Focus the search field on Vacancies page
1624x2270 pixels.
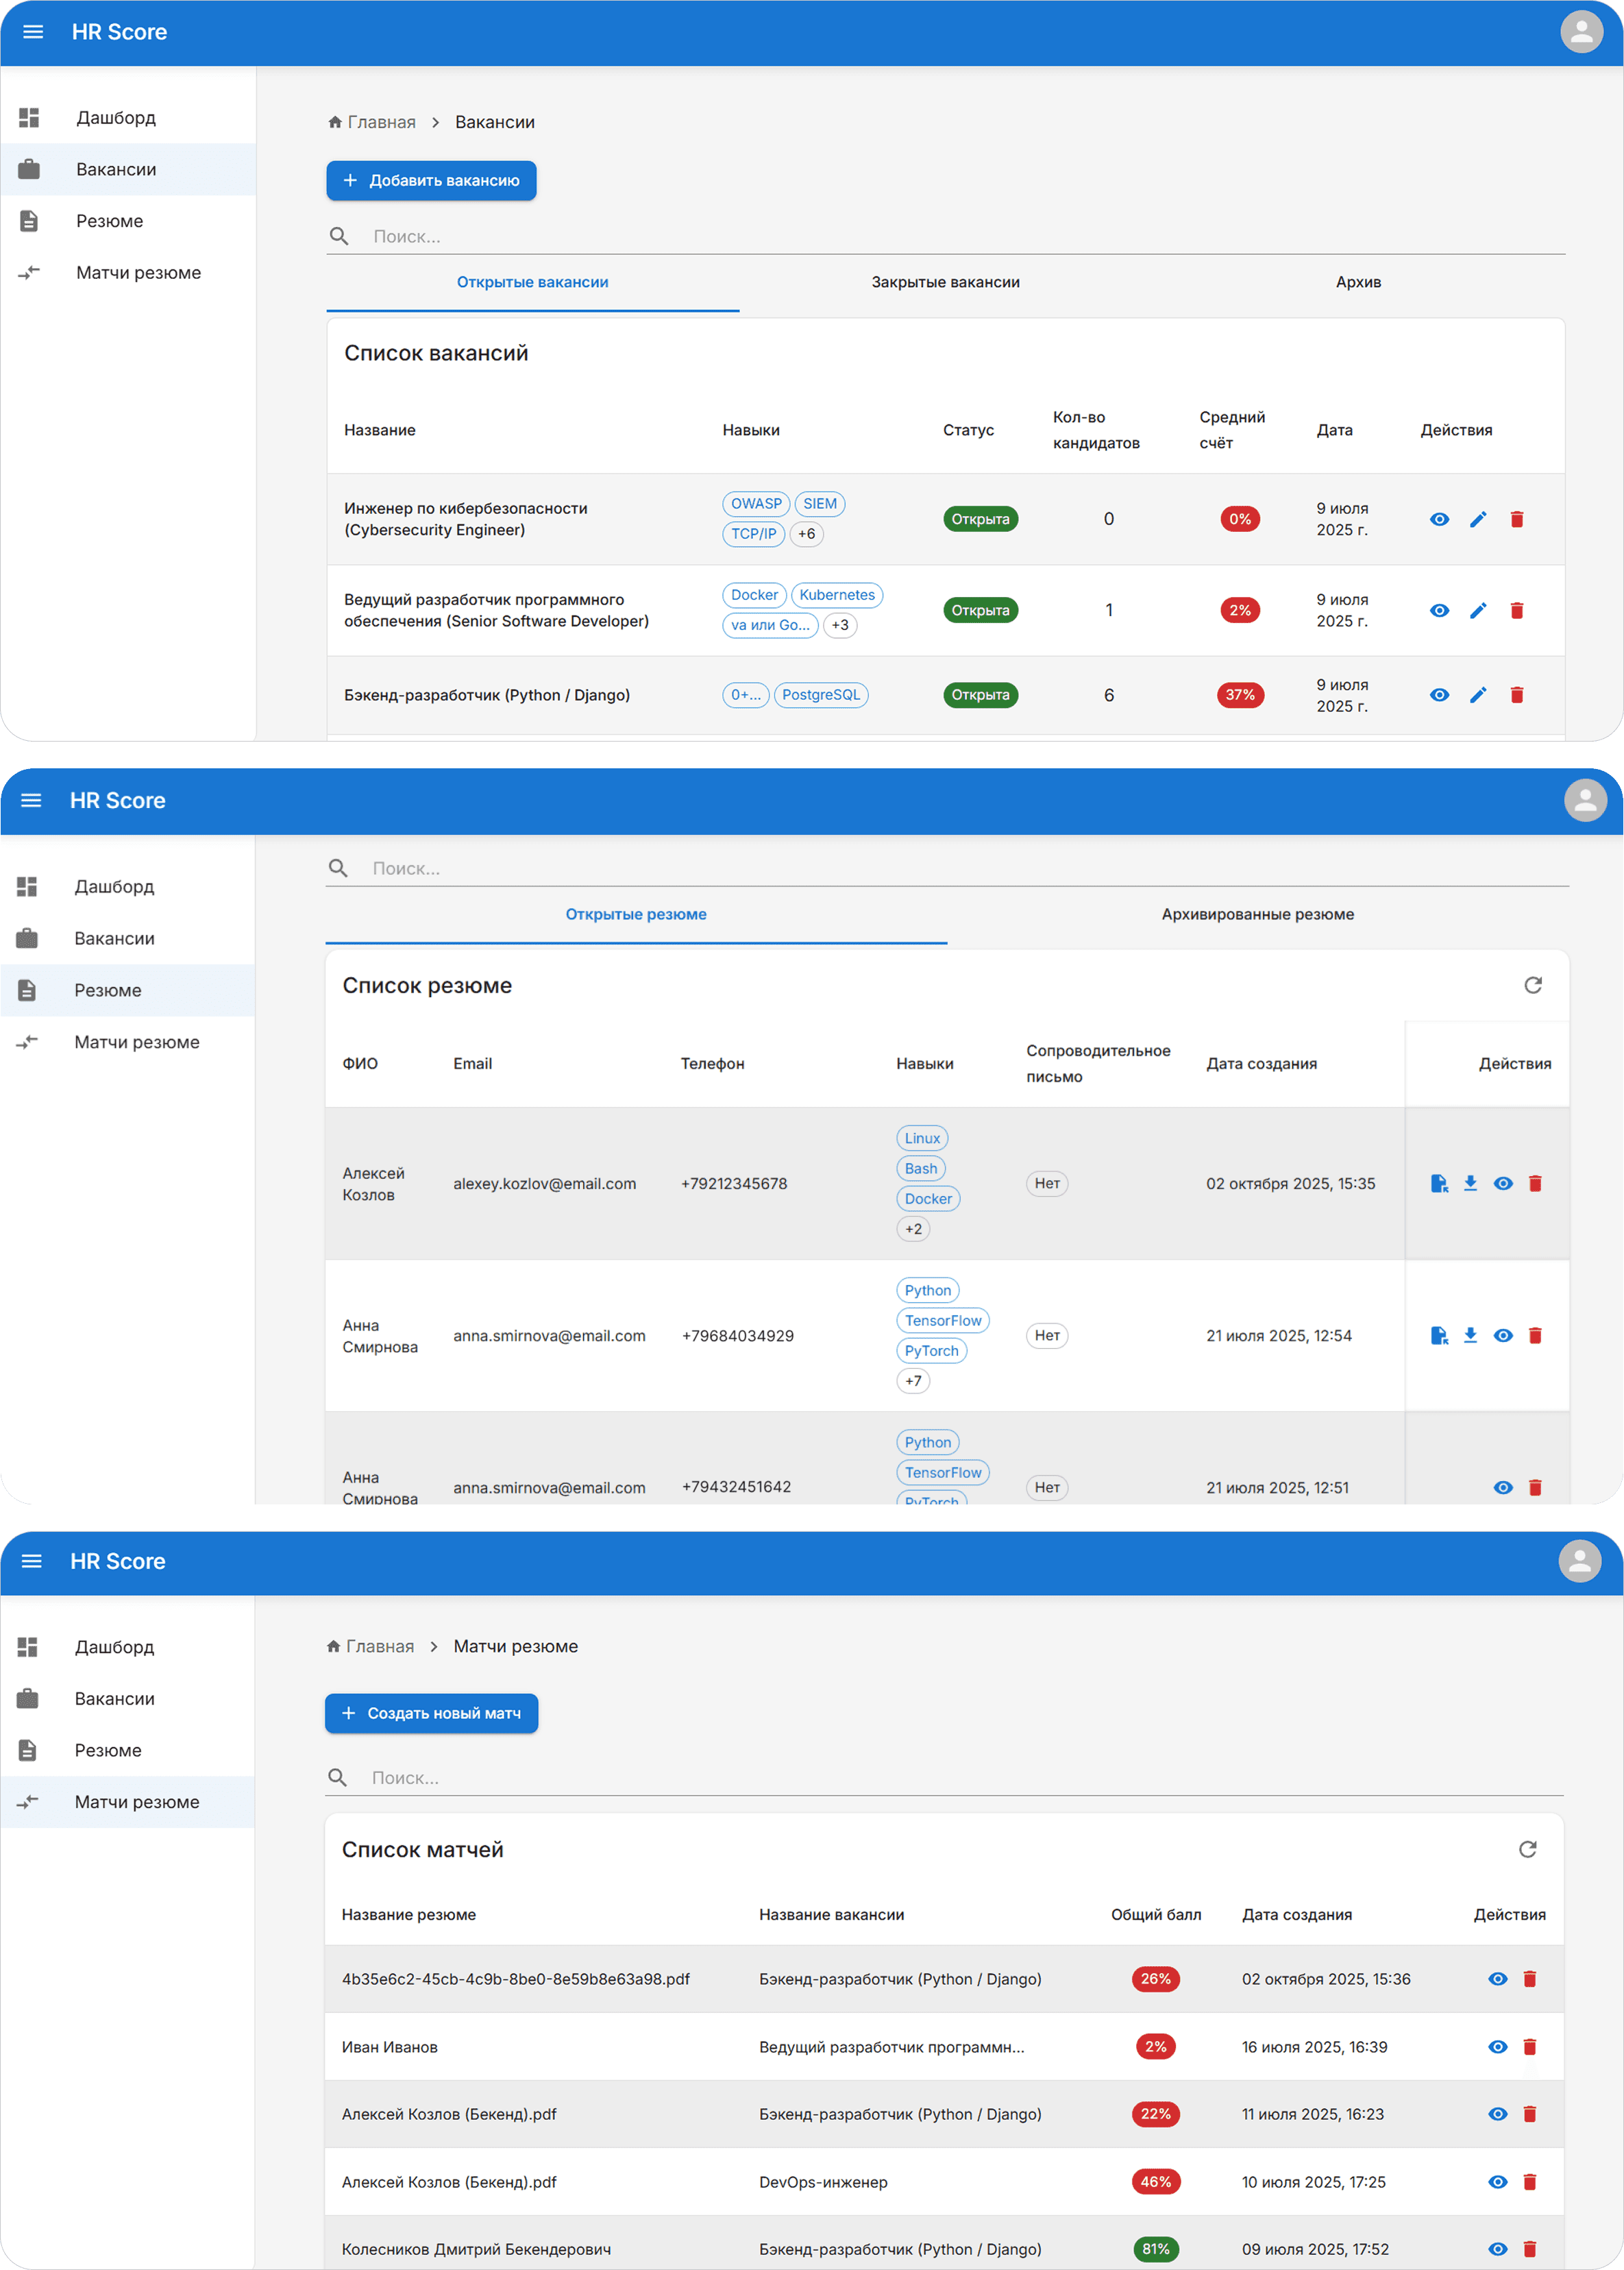(945, 236)
